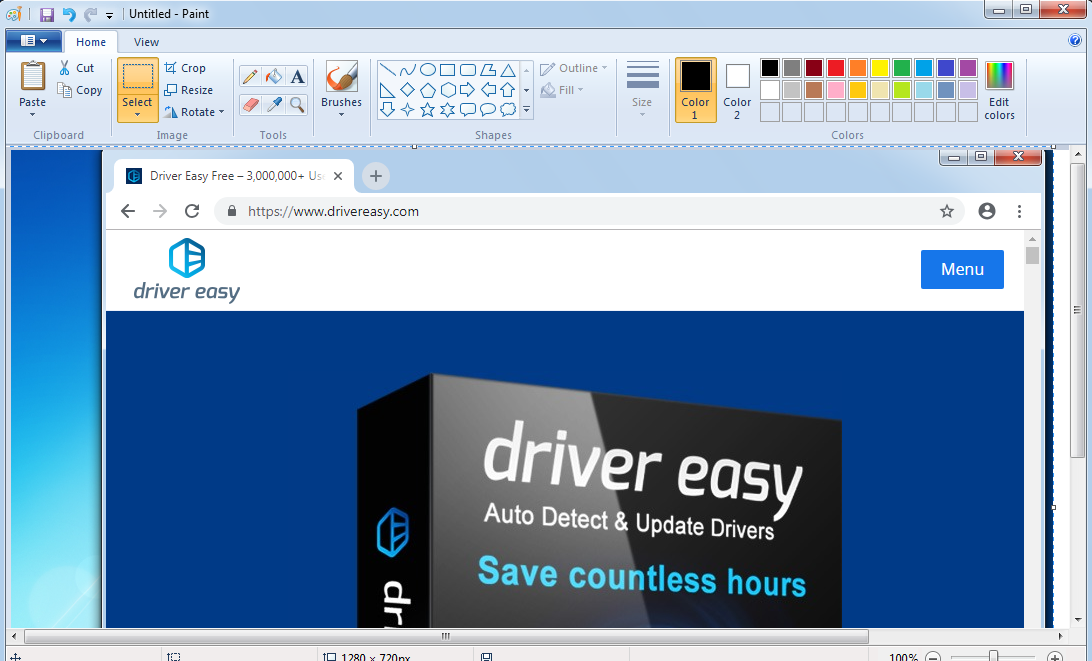Choose the Diamond shape
Screen dimensions: 1092x661
pos(408,90)
